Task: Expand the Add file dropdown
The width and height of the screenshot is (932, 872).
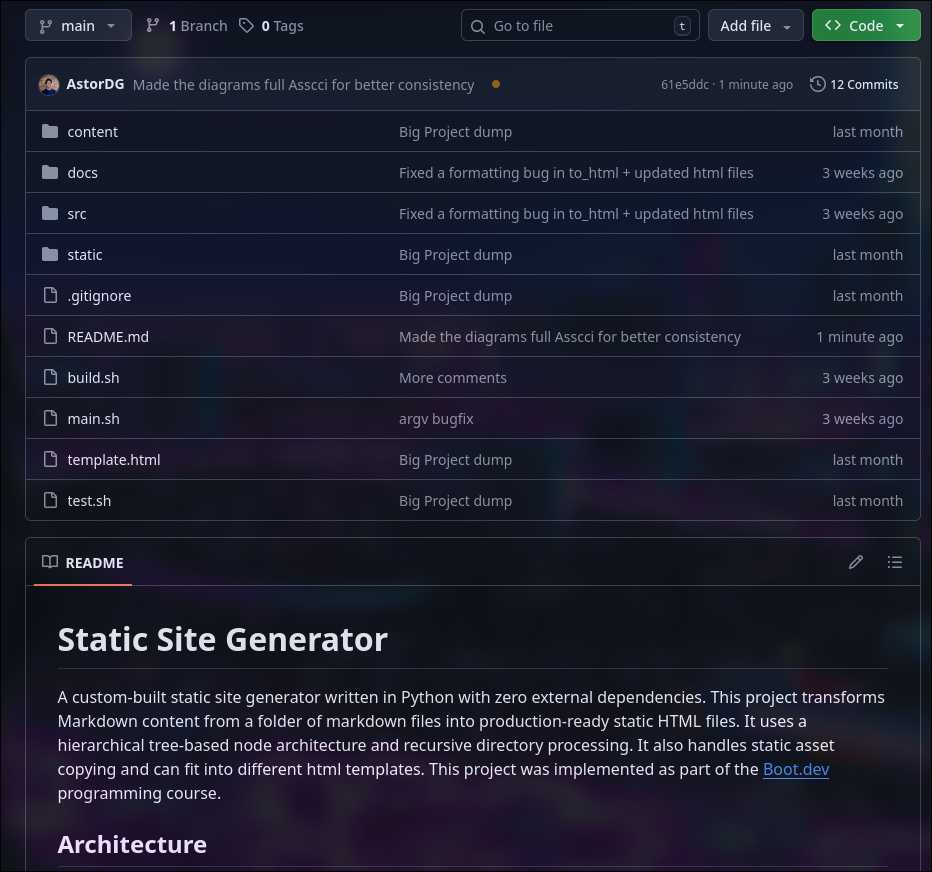Action: point(755,25)
